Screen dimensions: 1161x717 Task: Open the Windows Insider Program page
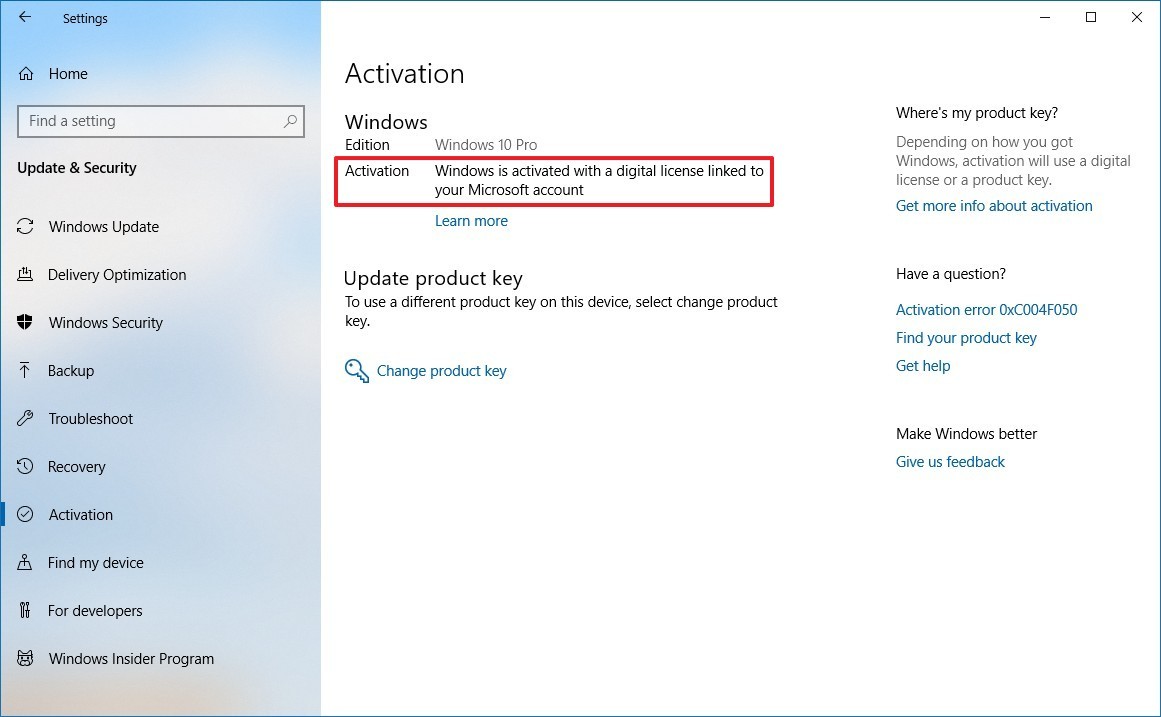pos(131,658)
